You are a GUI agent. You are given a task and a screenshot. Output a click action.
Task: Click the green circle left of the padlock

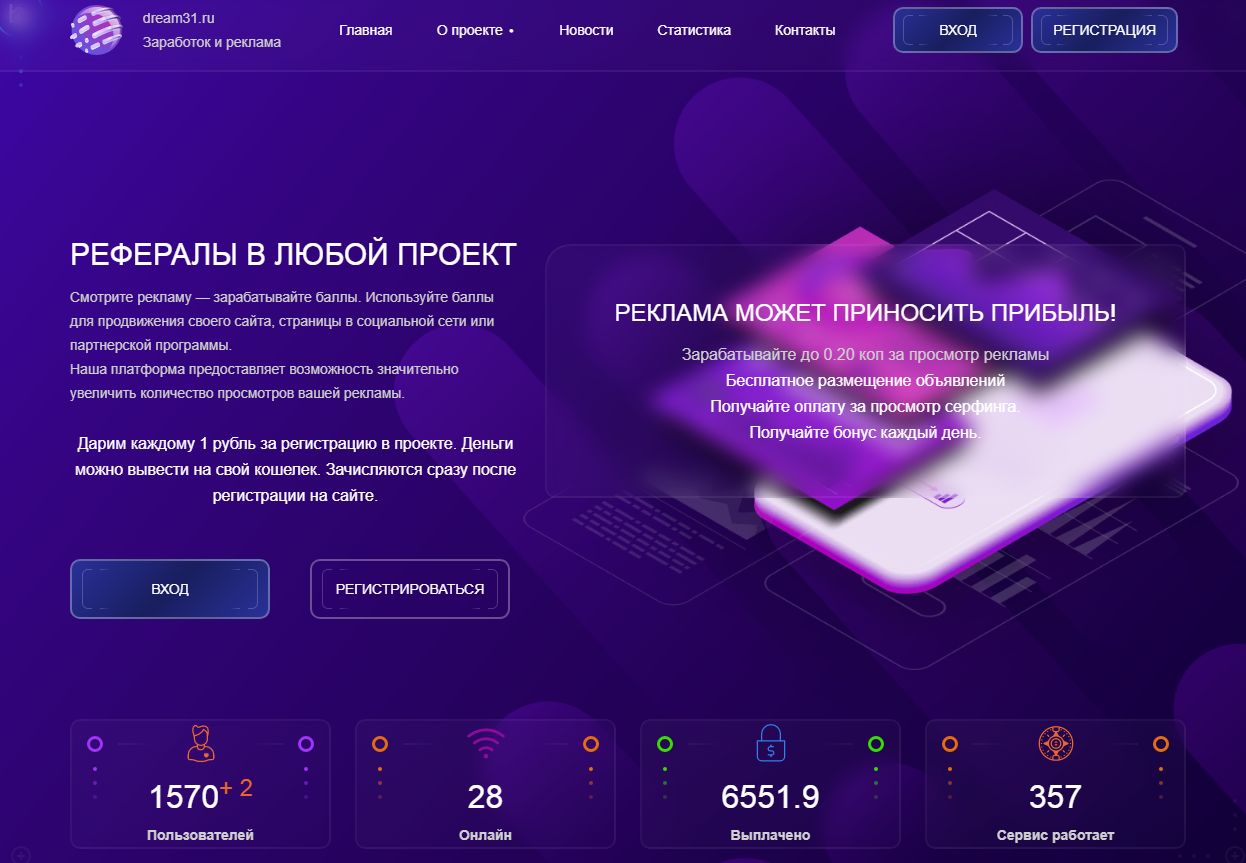(665, 744)
